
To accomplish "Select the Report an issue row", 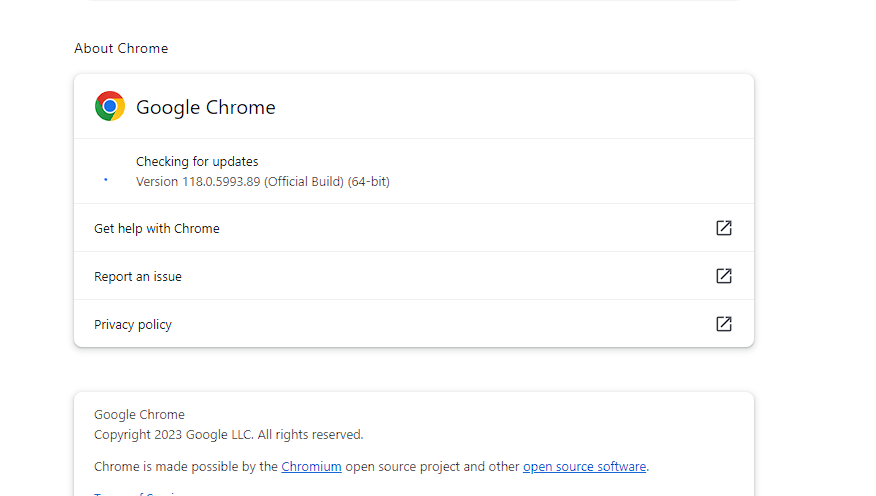I will pyautogui.click(x=414, y=276).
